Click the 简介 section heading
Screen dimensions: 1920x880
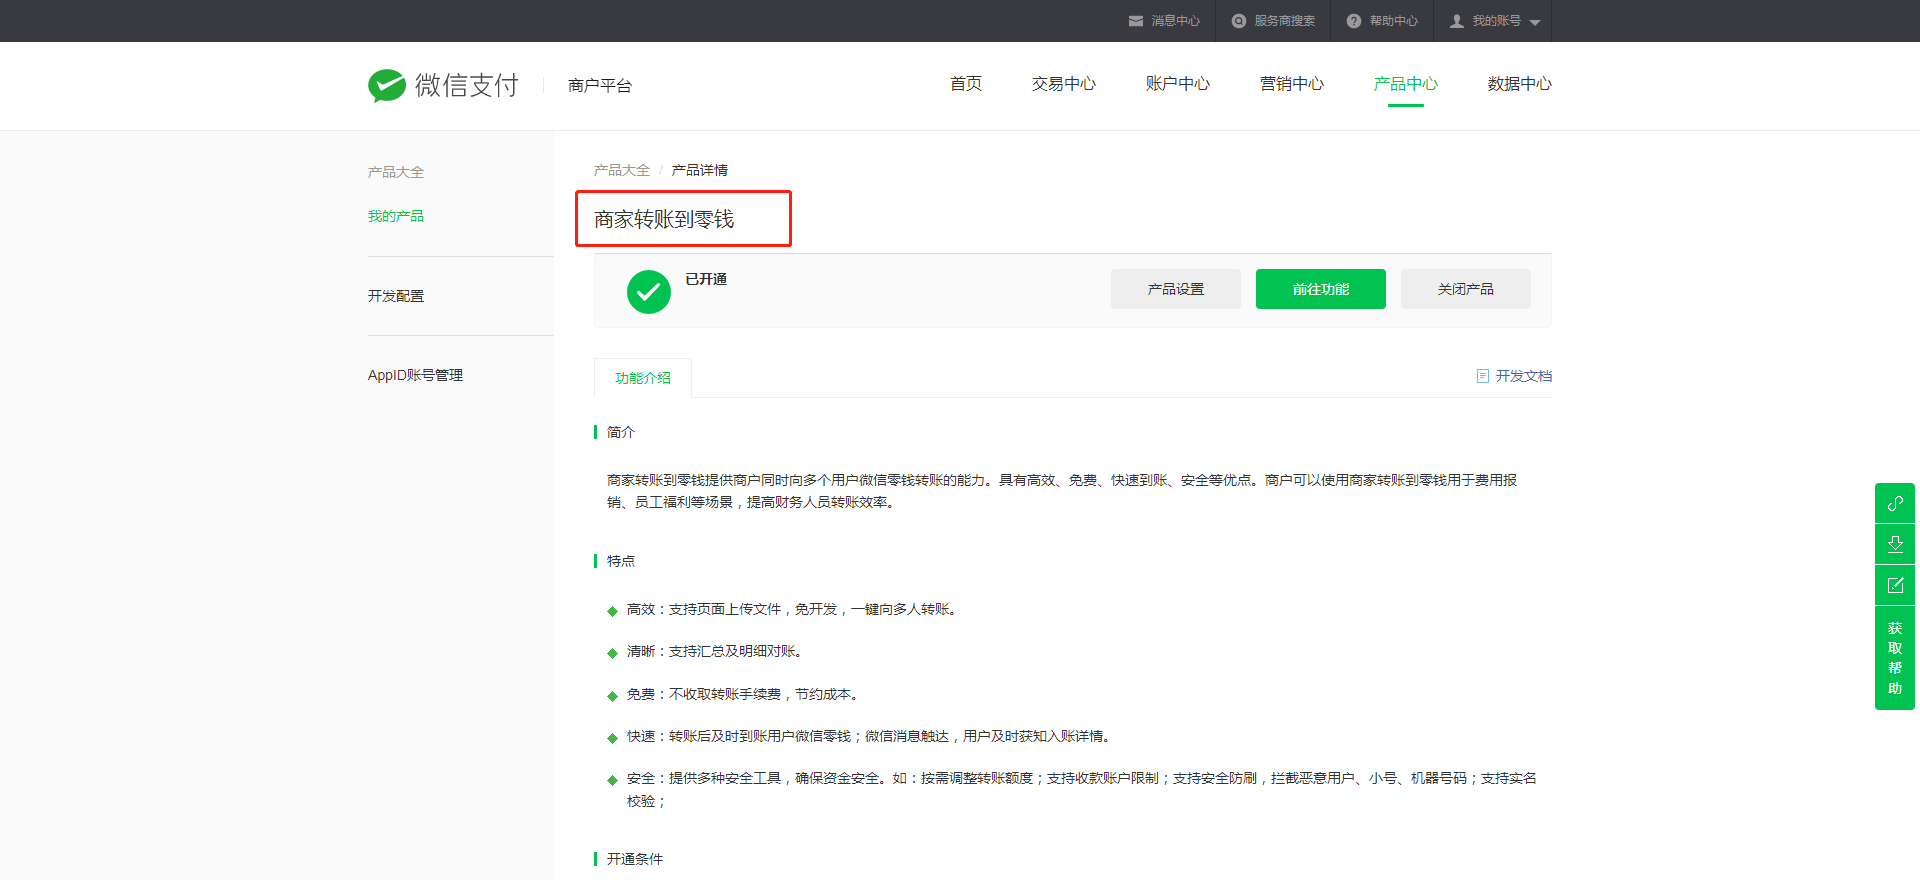(621, 432)
